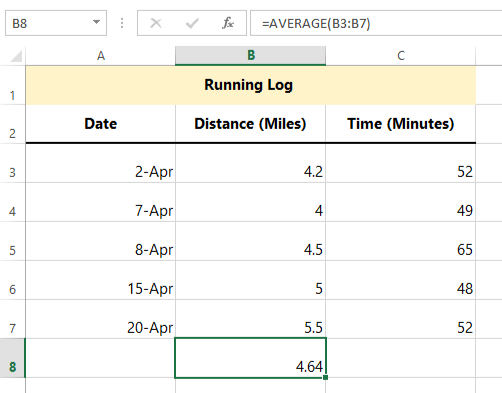The image size is (502, 393).
Task: Select the time cell in 2-Apr row
Action: [x=401, y=163]
